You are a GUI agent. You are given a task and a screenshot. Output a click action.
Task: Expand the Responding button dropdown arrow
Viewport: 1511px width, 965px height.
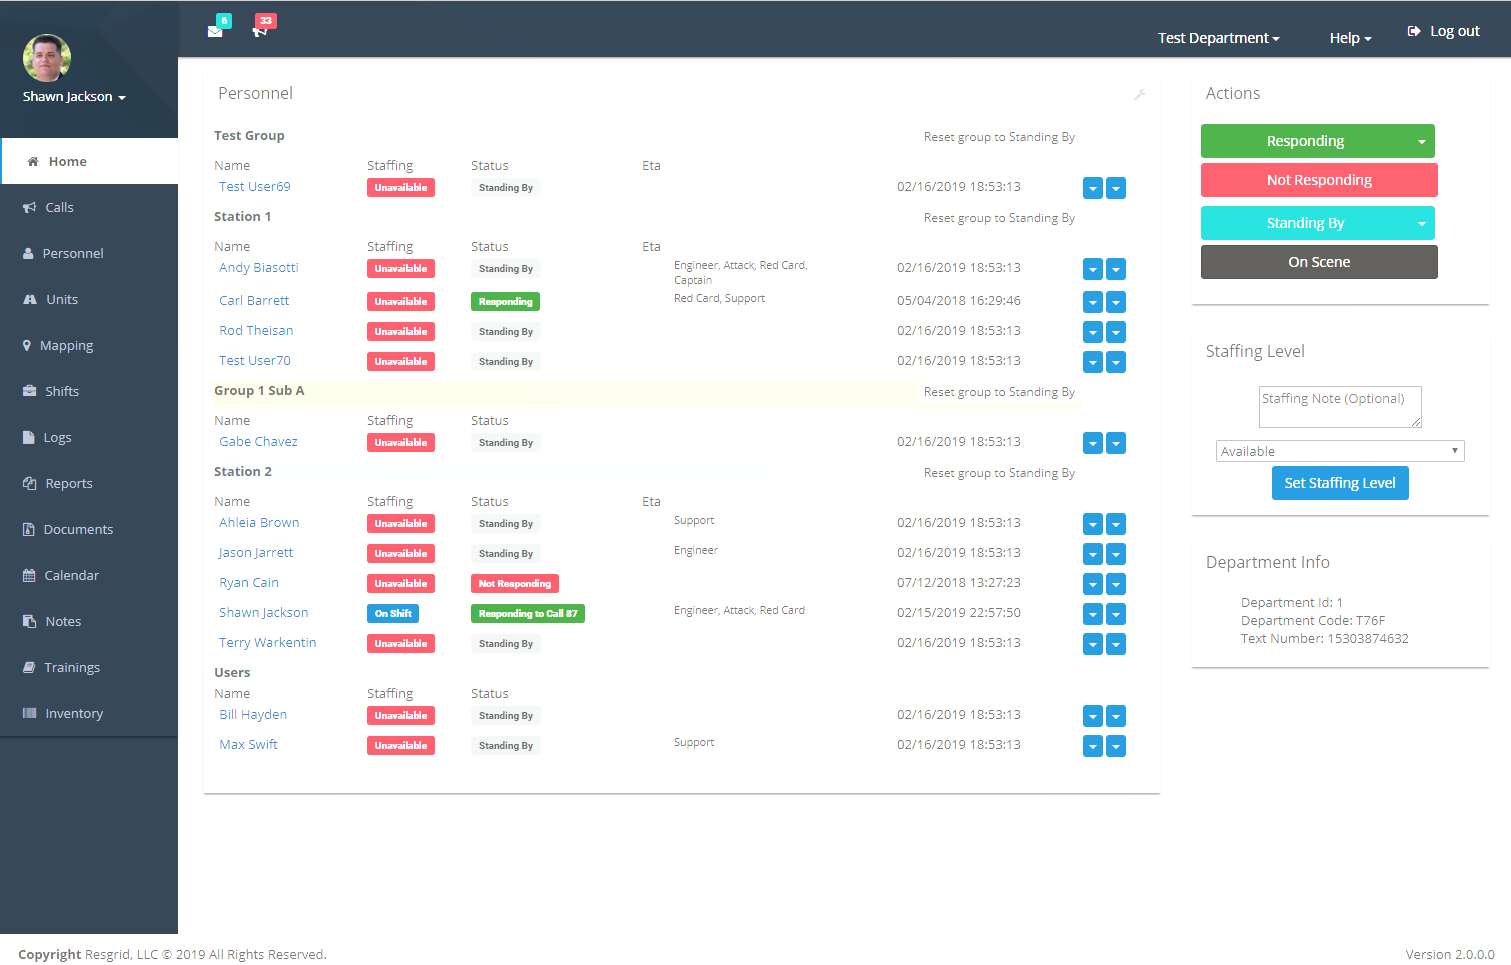pyautogui.click(x=1421, y=141)
